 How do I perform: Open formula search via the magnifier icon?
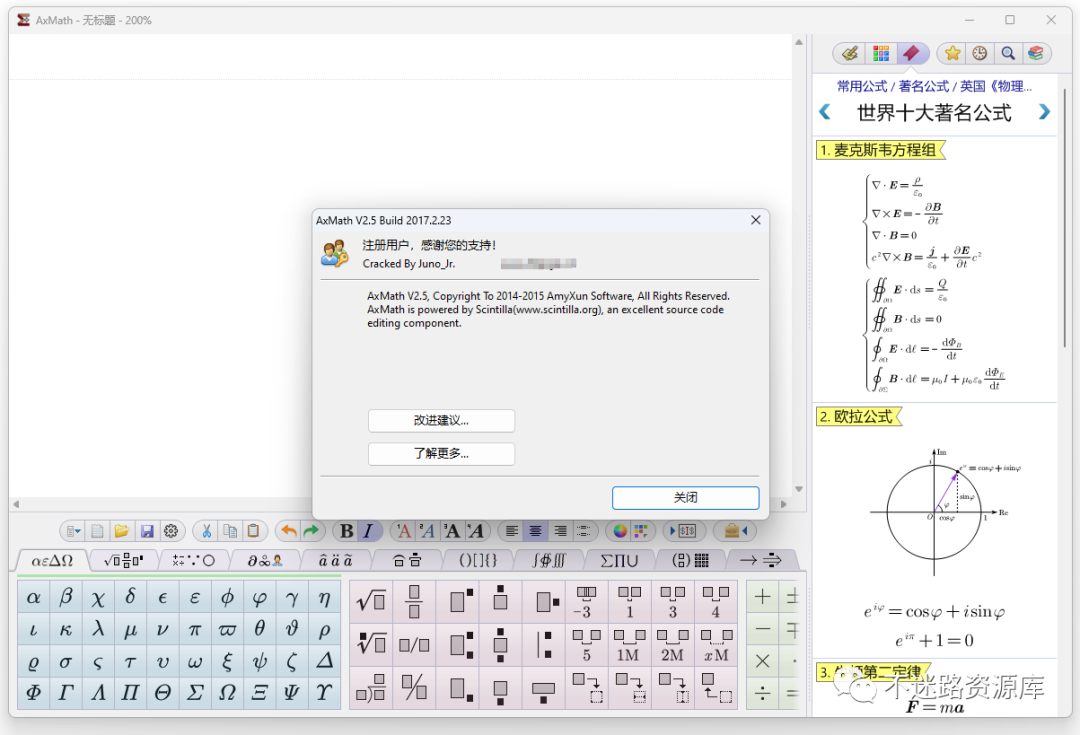click(x=1008, y=53)
